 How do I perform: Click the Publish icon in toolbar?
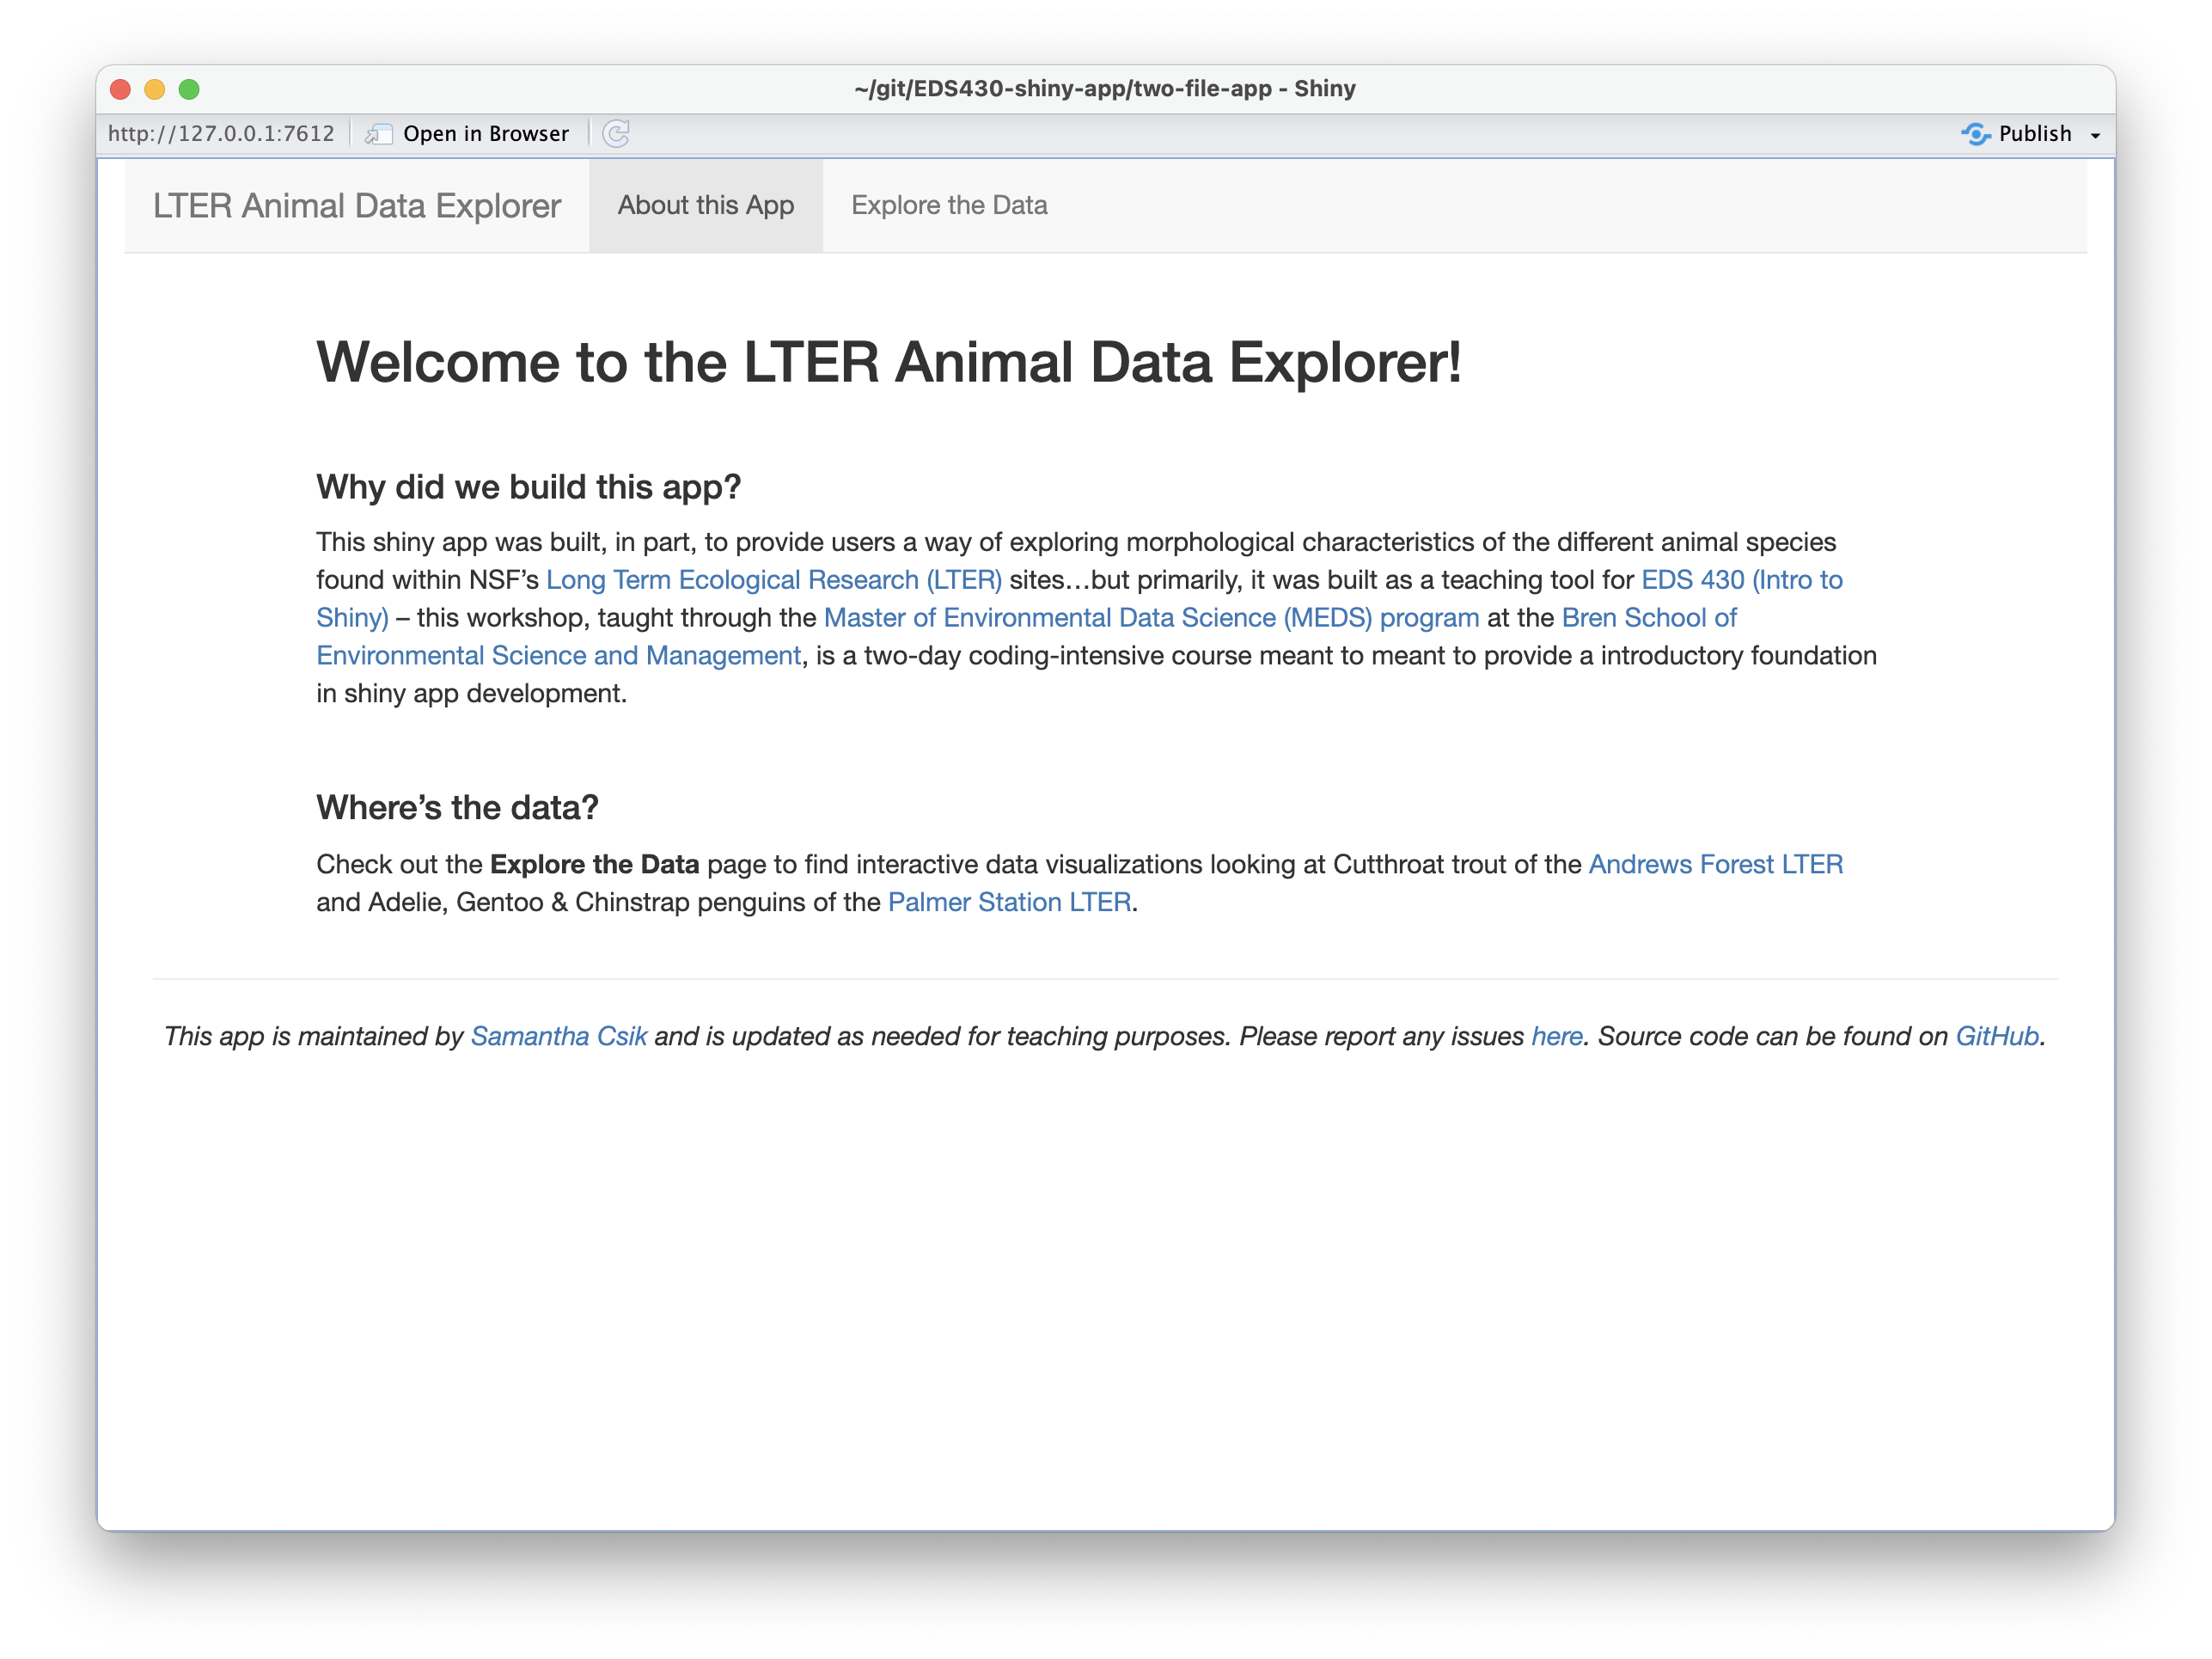[1977, 133]
